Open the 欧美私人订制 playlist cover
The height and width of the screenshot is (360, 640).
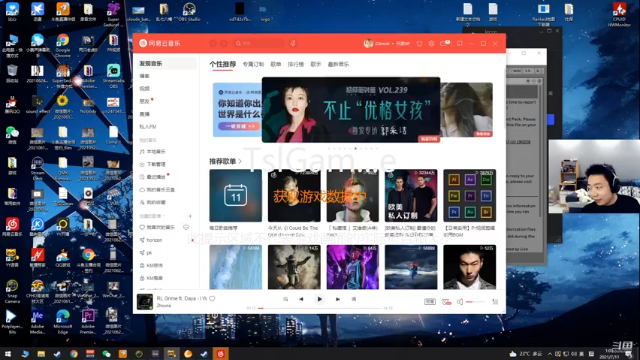pos(411,196)
